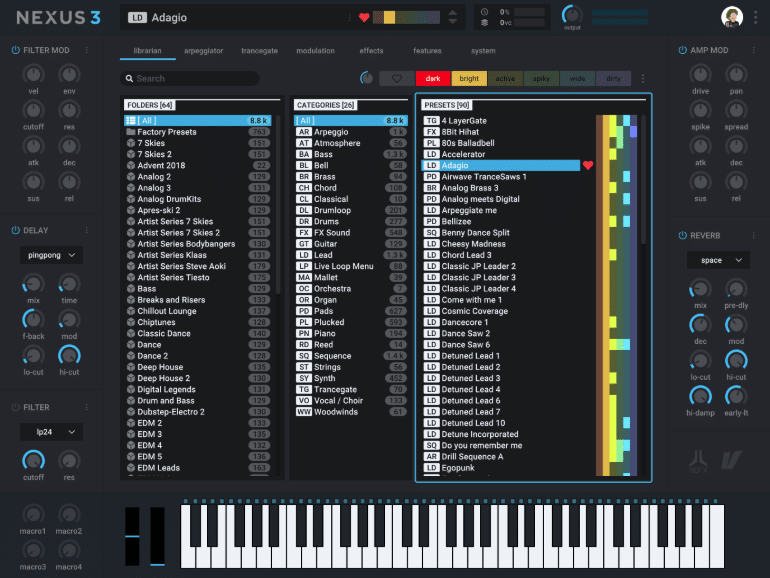
Task: Click the Vengeance logo icon
Action: [x=731, y=460]
